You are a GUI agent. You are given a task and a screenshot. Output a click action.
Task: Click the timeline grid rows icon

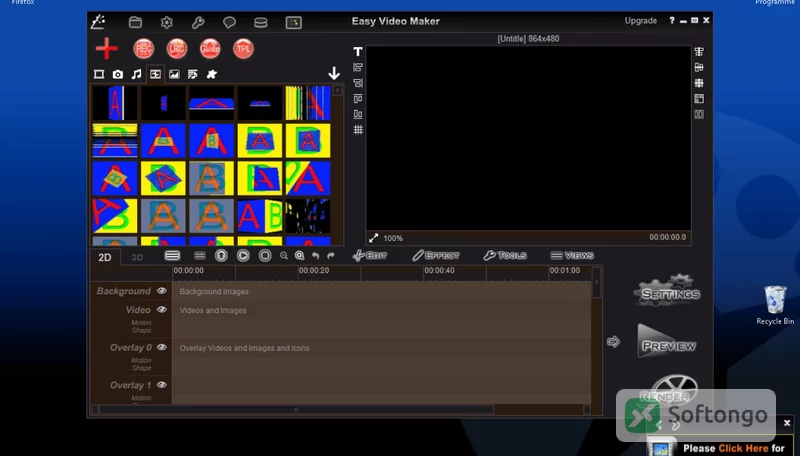[200, 256]
